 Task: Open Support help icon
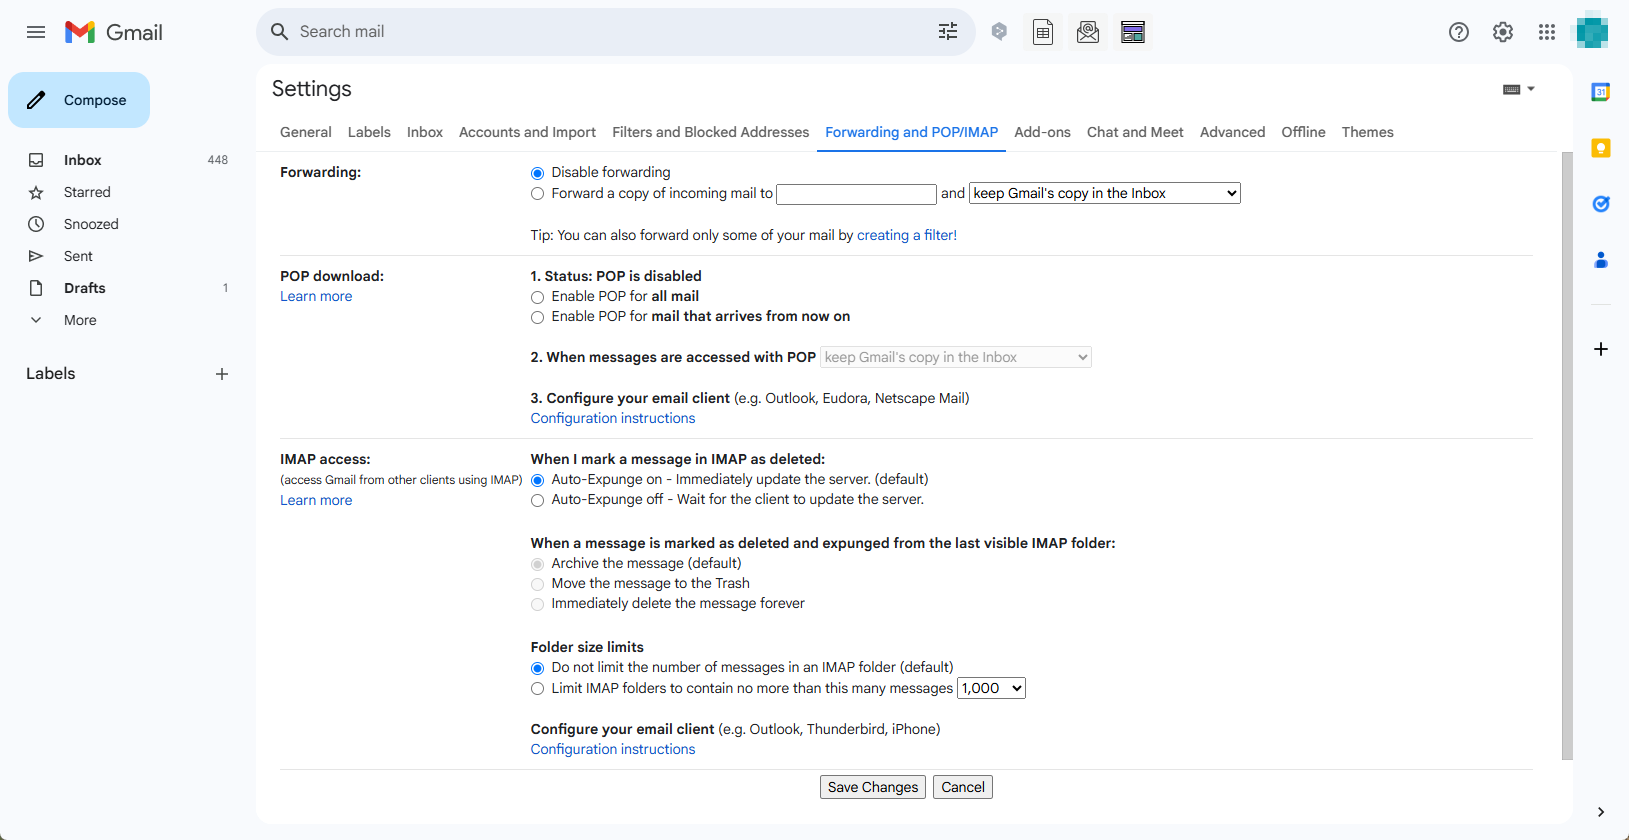pyautogui.click(x=1459, y=32)
